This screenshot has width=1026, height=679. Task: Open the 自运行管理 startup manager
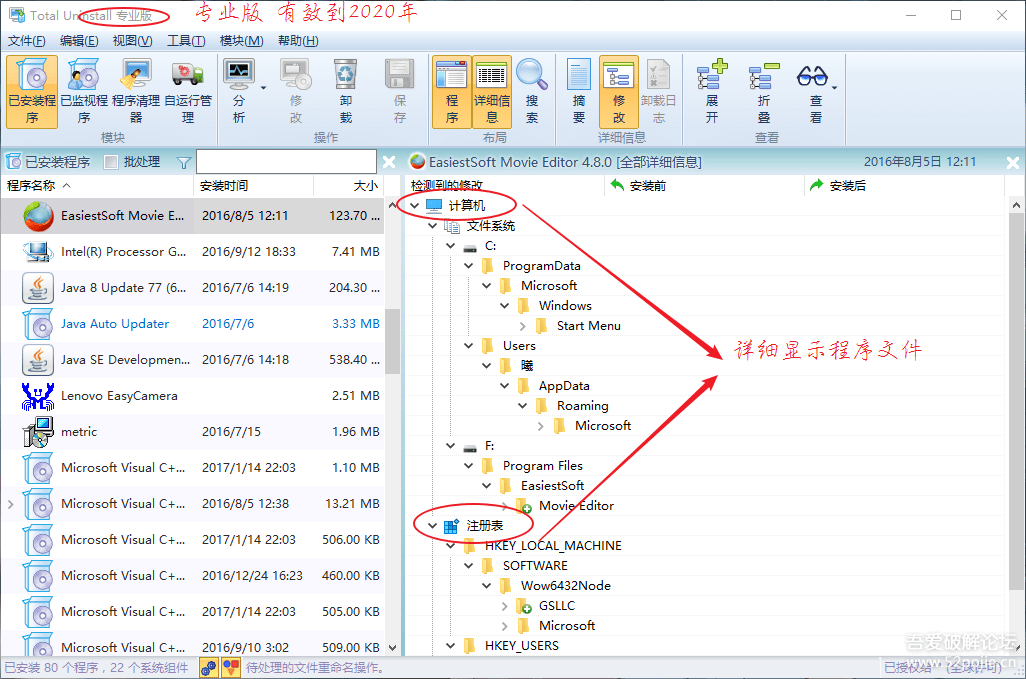point(188,92)
